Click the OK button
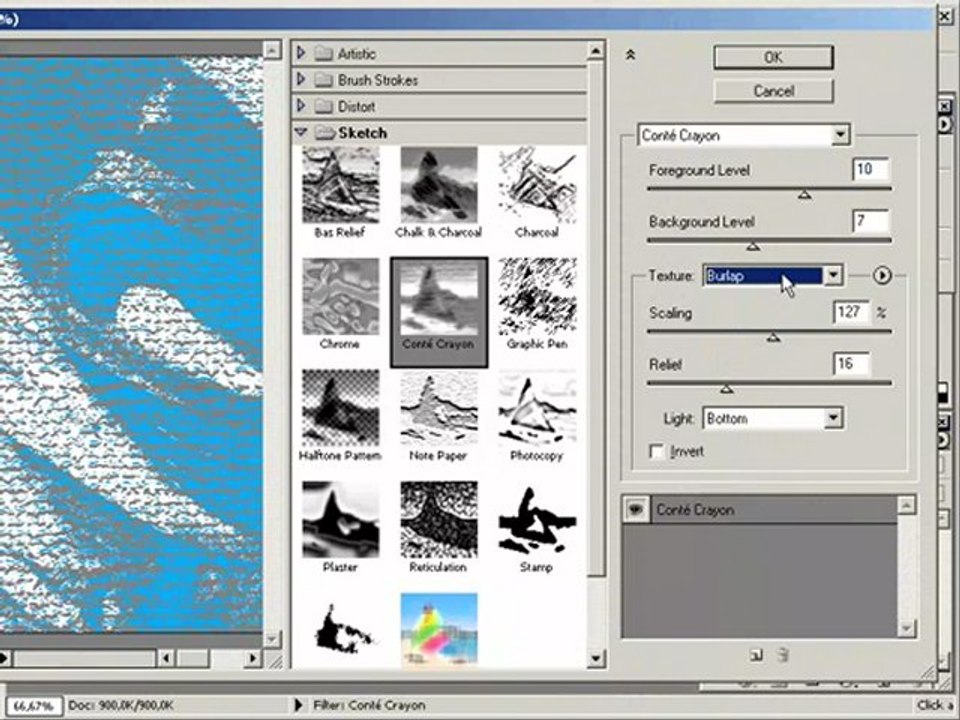Viewport: 960px width, 720px height. pyautogui.click(x=773, y=58)
